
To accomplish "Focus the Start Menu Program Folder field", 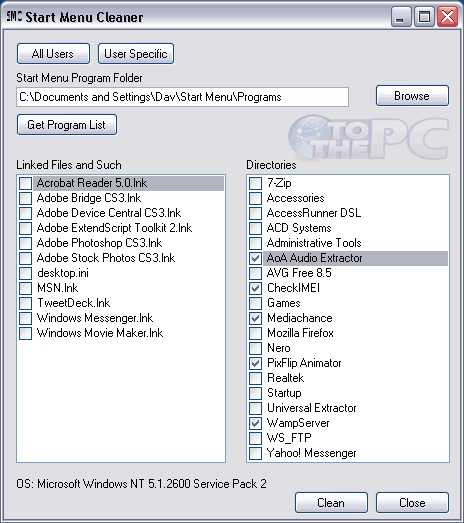I will click(x=182, y=97).
